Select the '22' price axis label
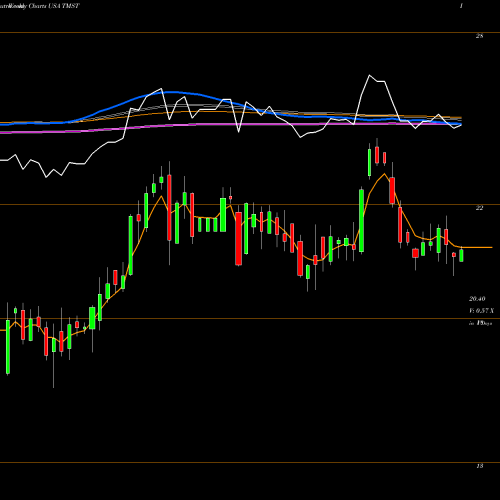 click(x=479, y=208)
